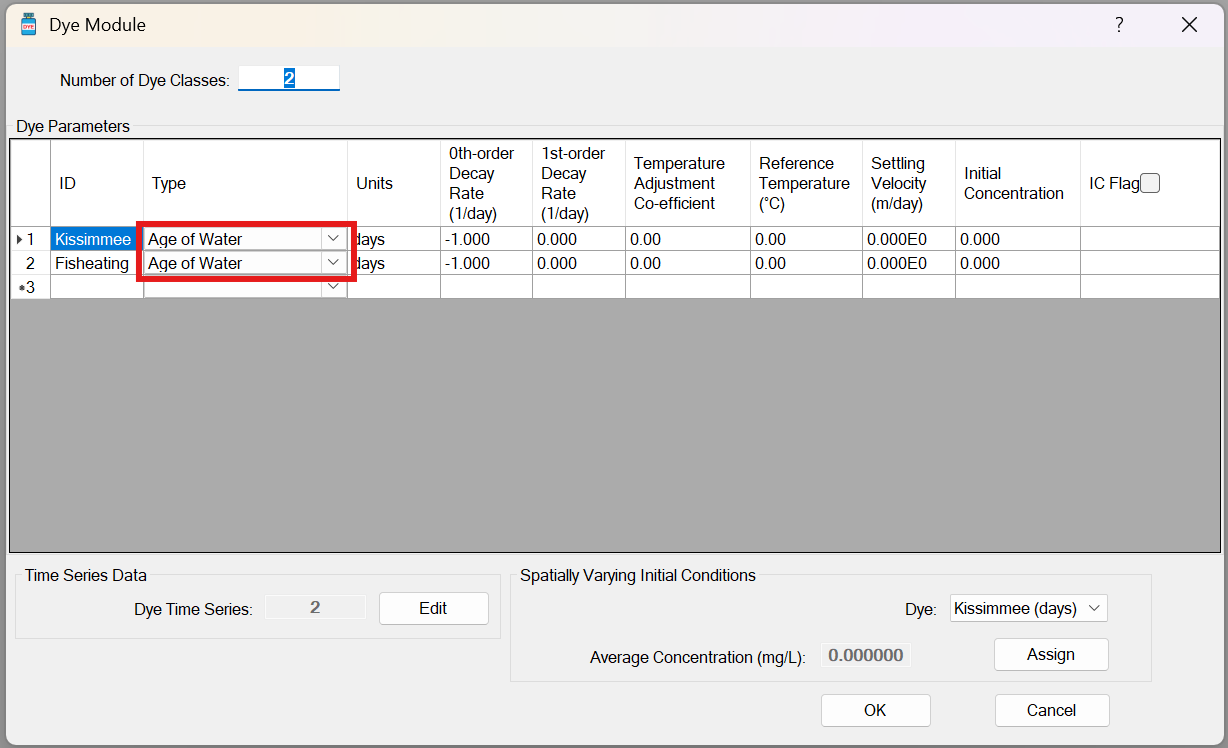The image size is (1228, 748).
Task: Select the Kissimmee ID cell
Action: pos(96,239)
